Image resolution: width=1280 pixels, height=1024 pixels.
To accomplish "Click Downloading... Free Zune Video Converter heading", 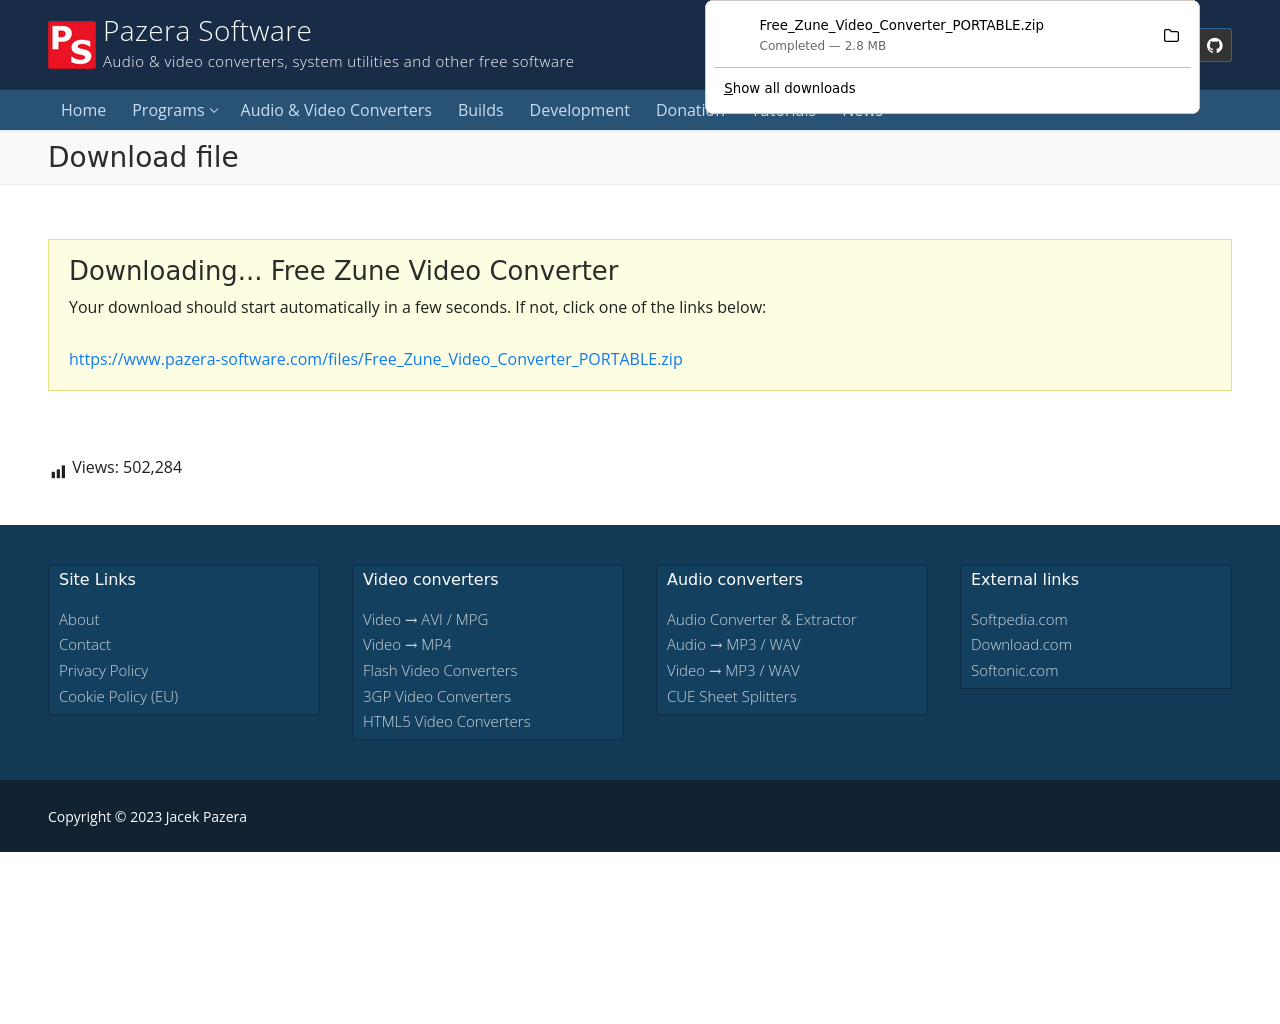I will pos(343,271).
